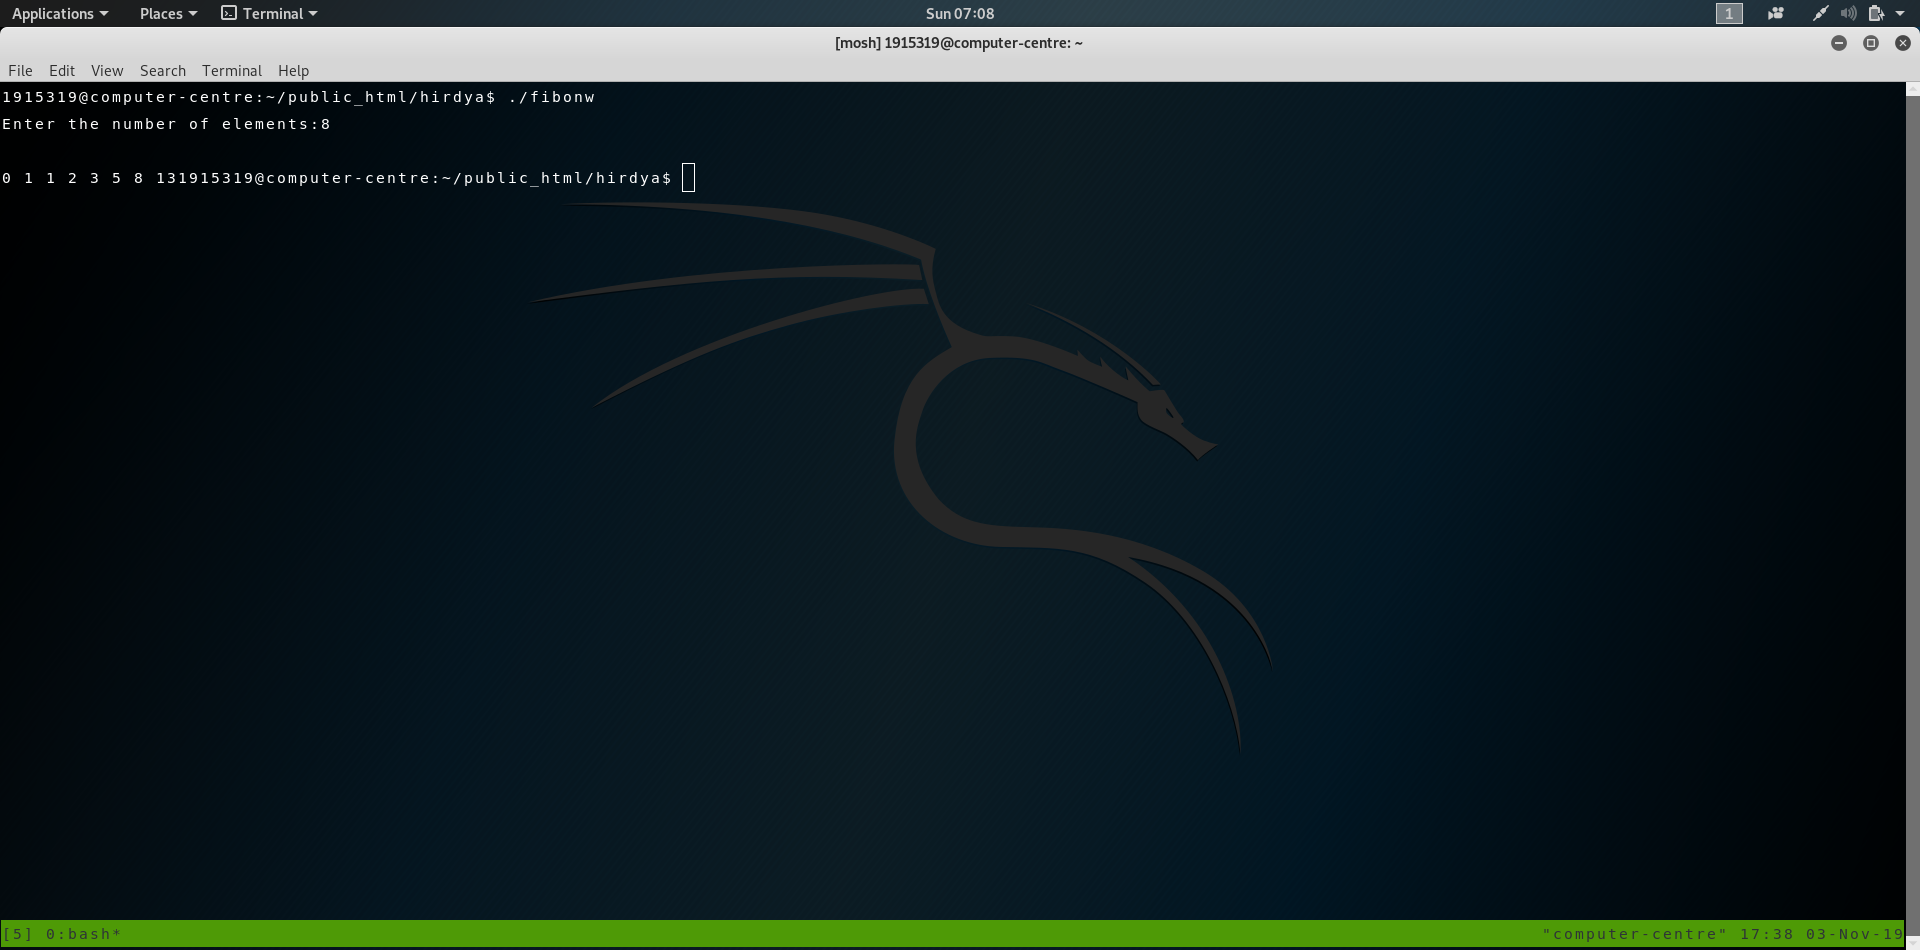
Task: Open the volume speaker icon
Action: (1848, 13)
